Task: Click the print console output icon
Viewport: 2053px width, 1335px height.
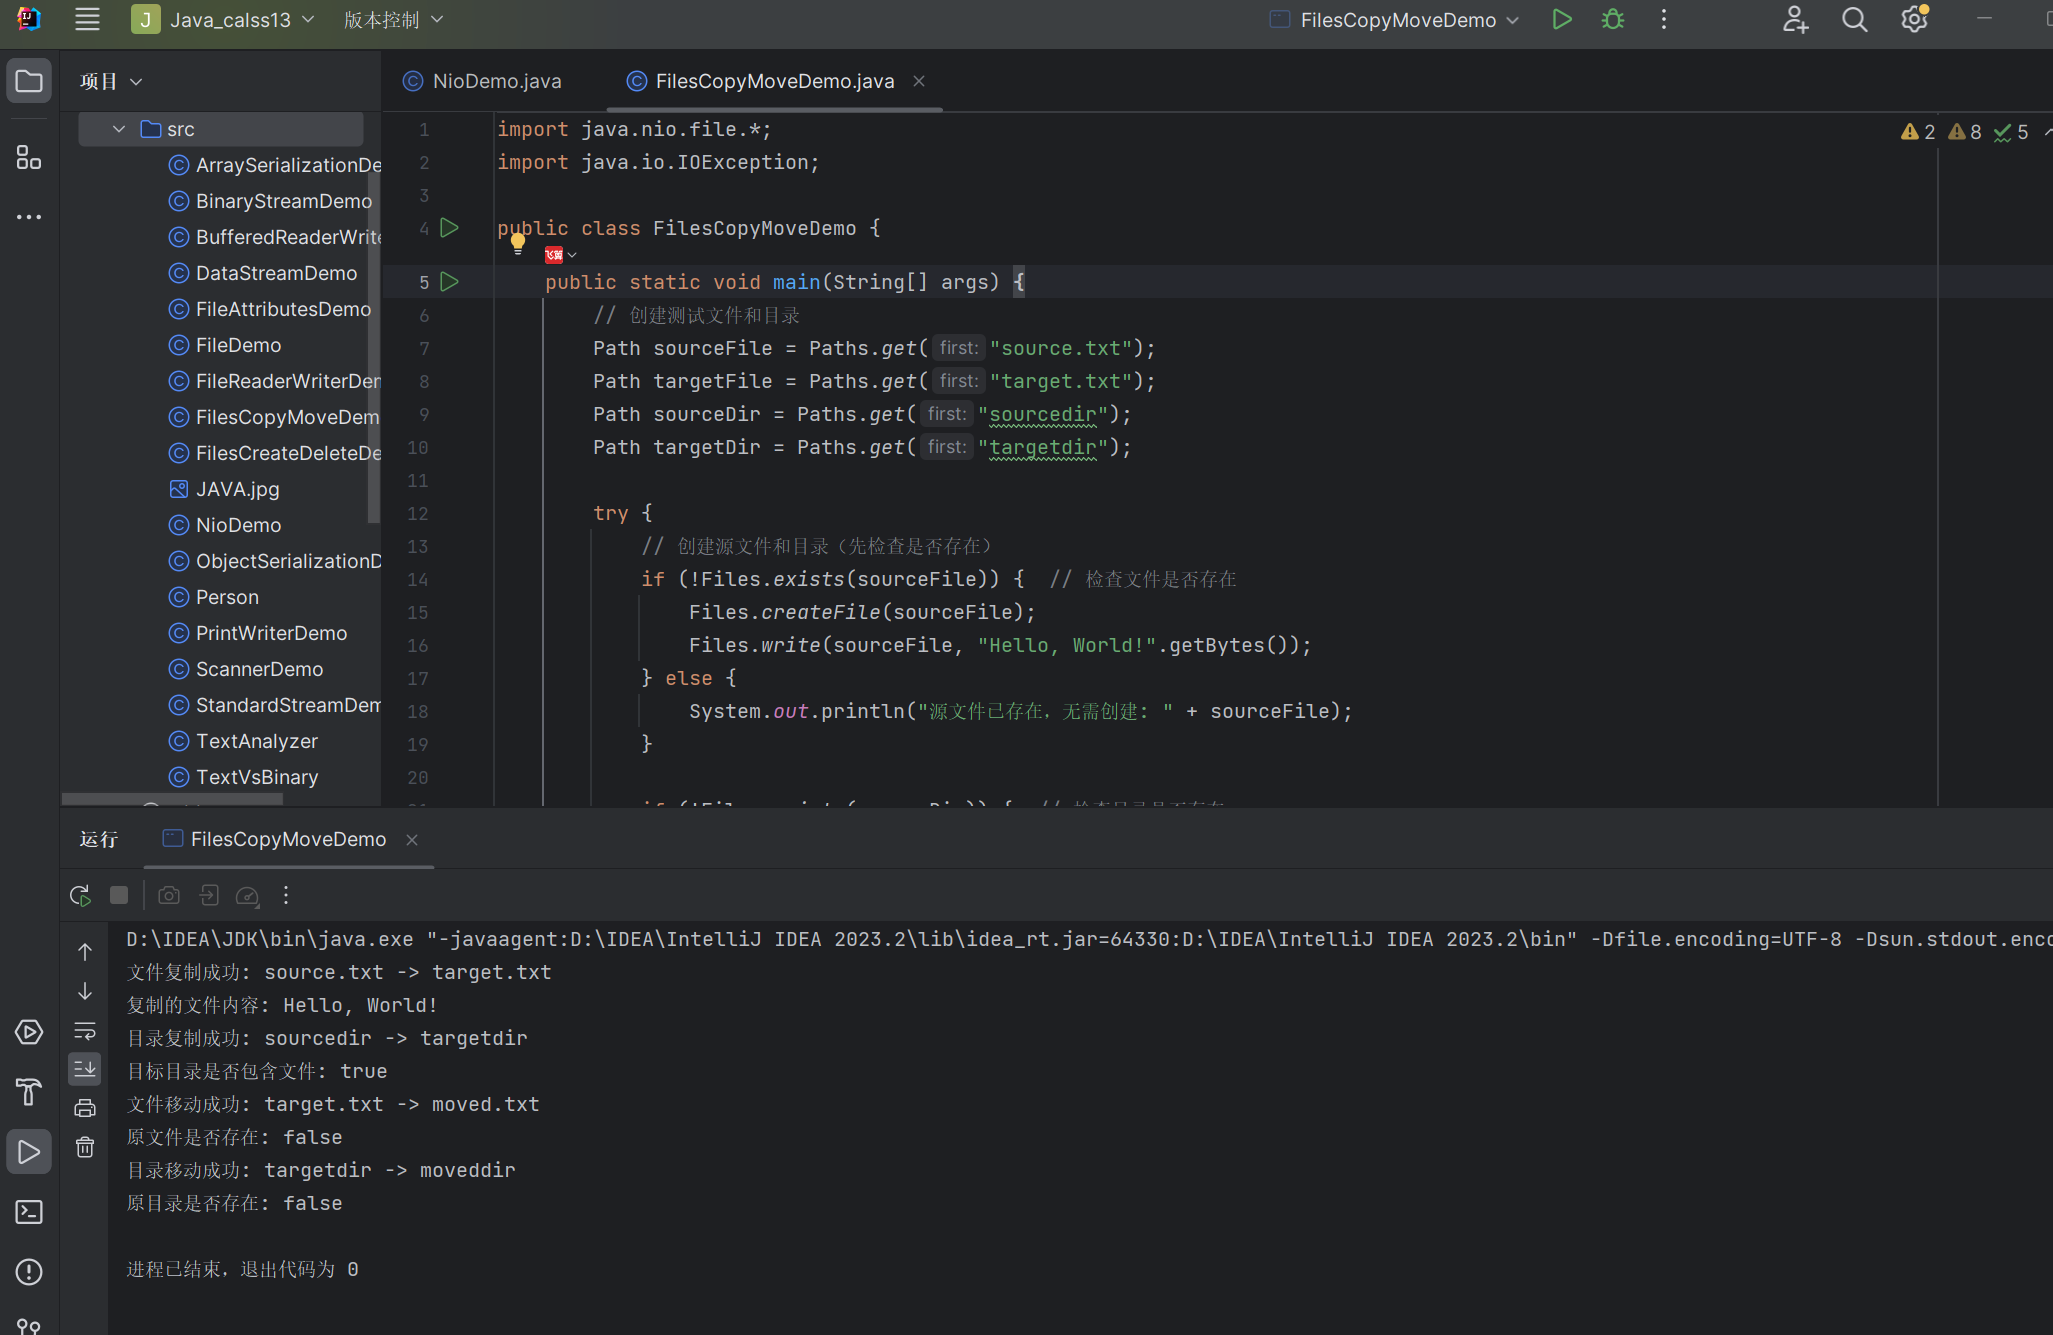Action: [85, 1108]
